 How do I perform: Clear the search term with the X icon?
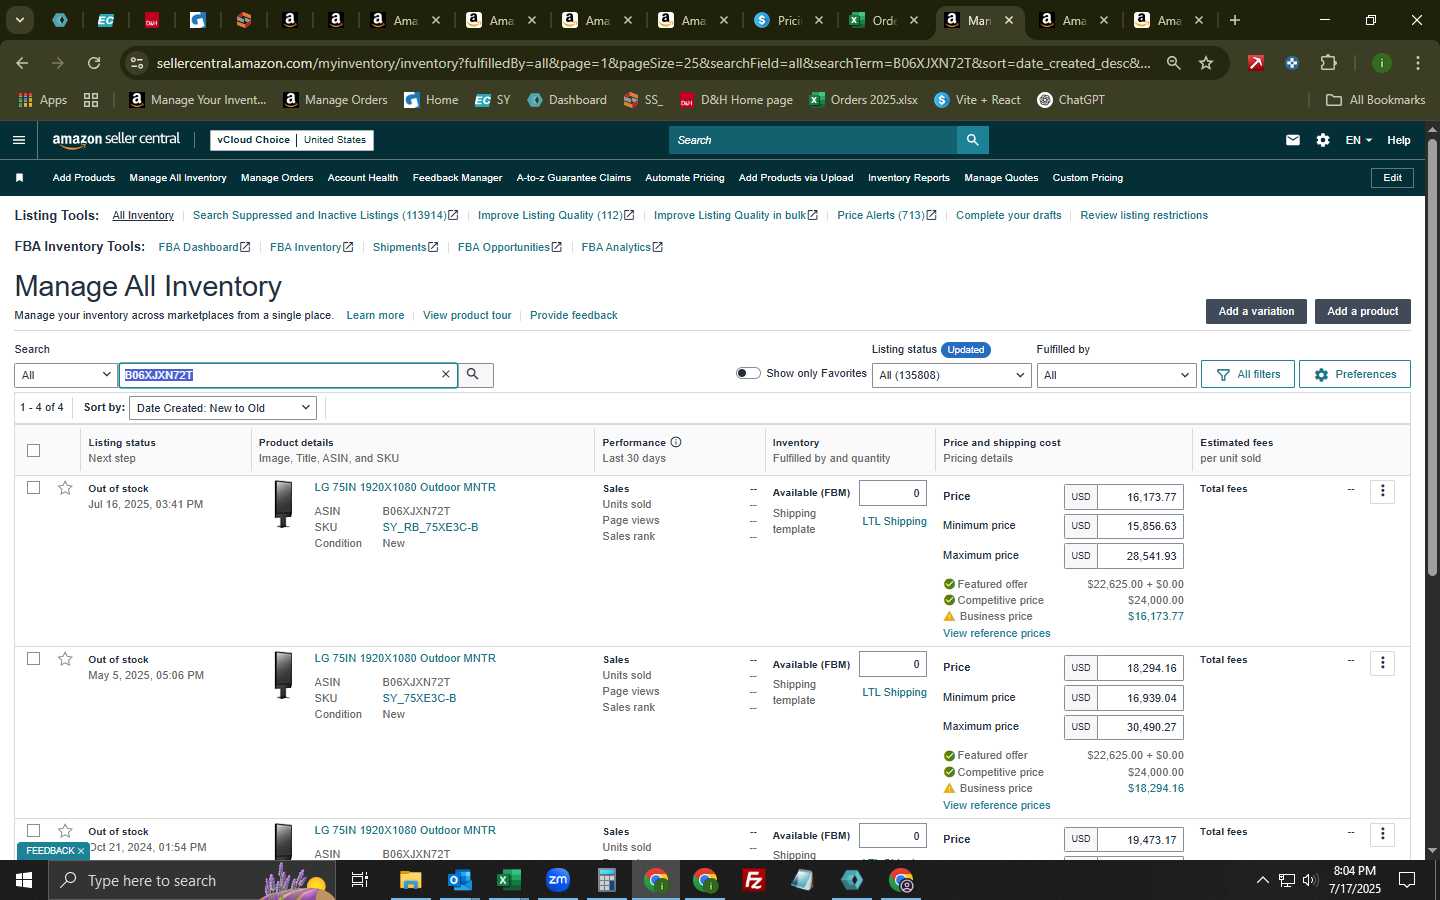point(446,374)
